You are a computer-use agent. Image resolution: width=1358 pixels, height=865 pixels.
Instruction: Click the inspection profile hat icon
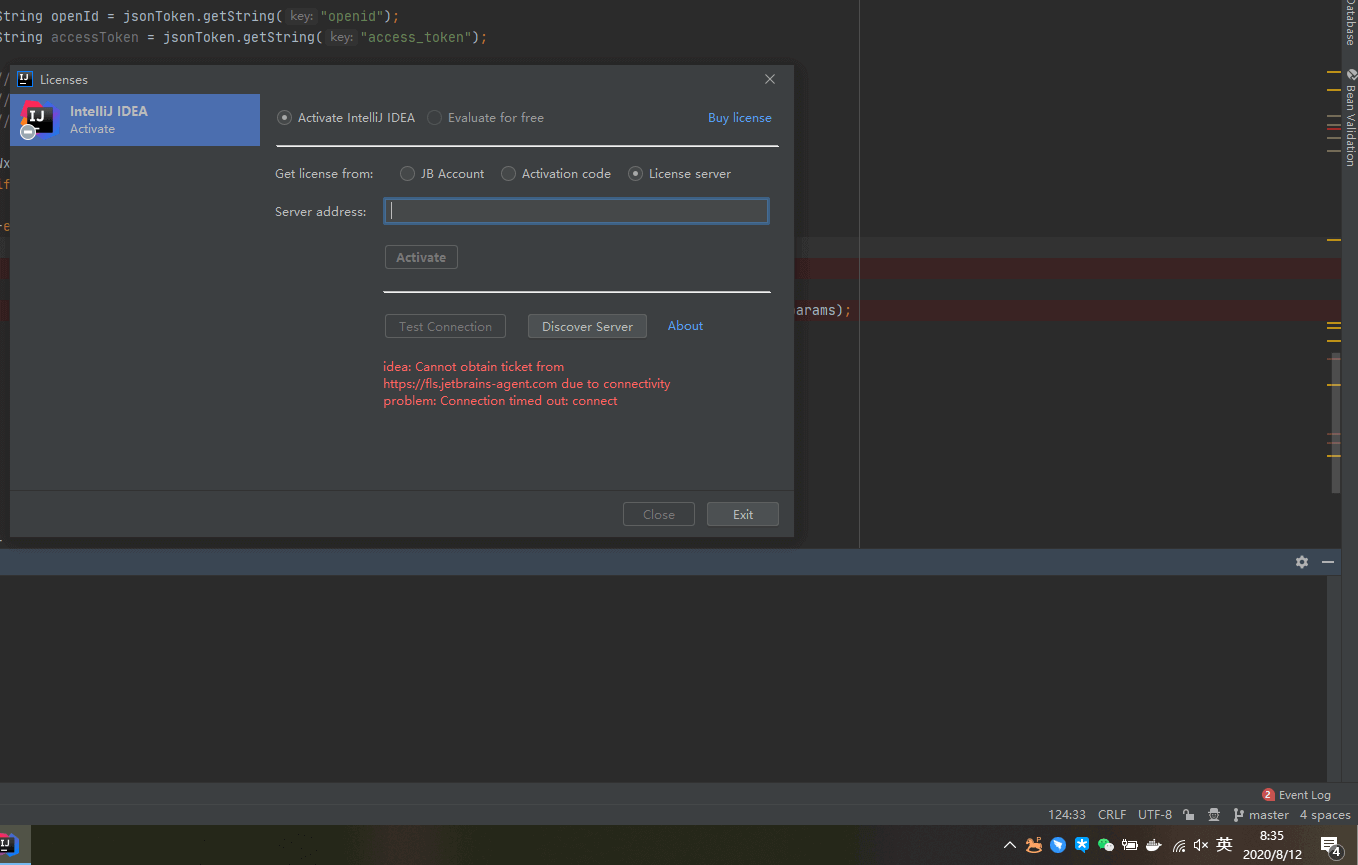1213,815
